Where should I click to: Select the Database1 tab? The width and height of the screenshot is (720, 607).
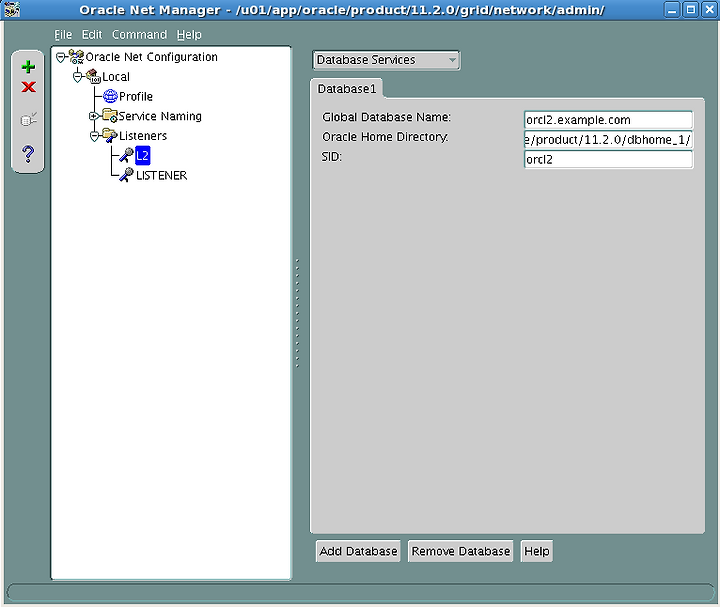click(347, 89)
